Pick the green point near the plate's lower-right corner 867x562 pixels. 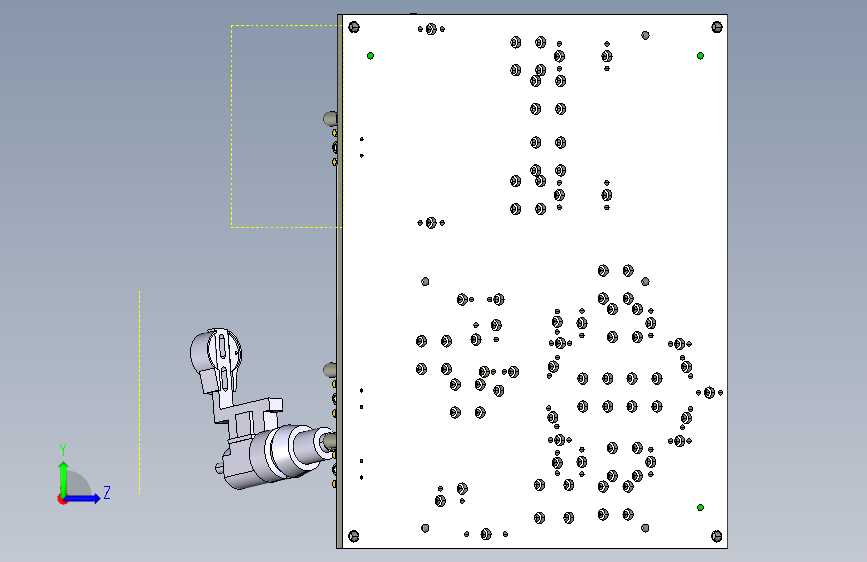click(x=701, y=507)
